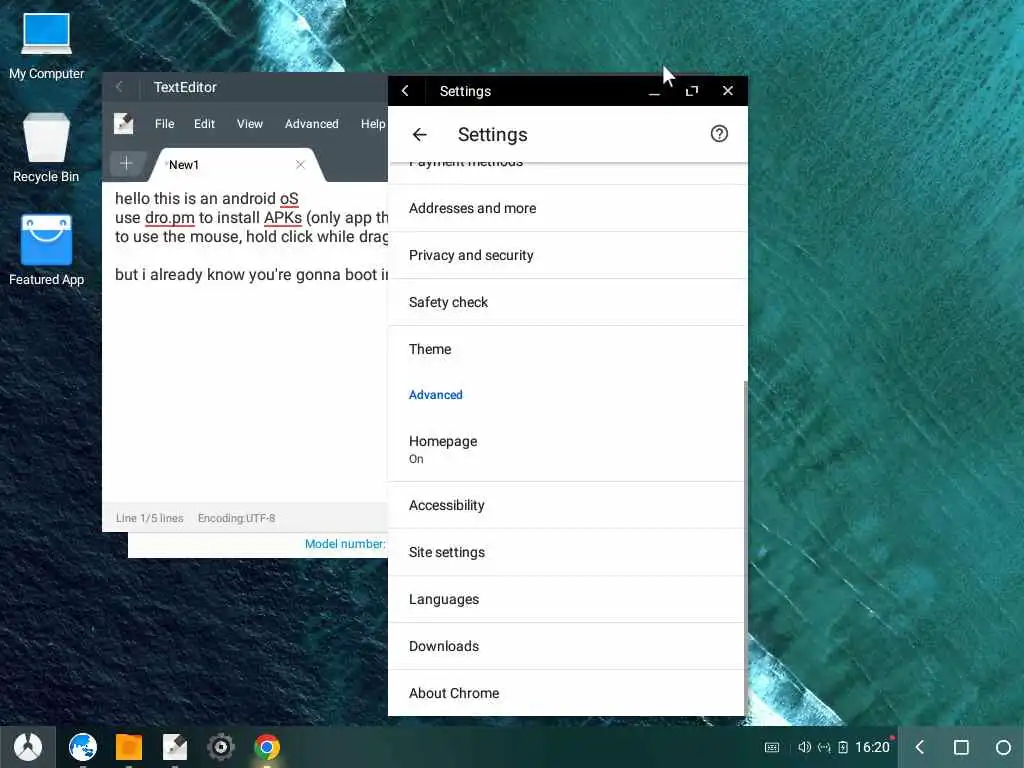
Task: Open Site settings
Action: [566, 552]
